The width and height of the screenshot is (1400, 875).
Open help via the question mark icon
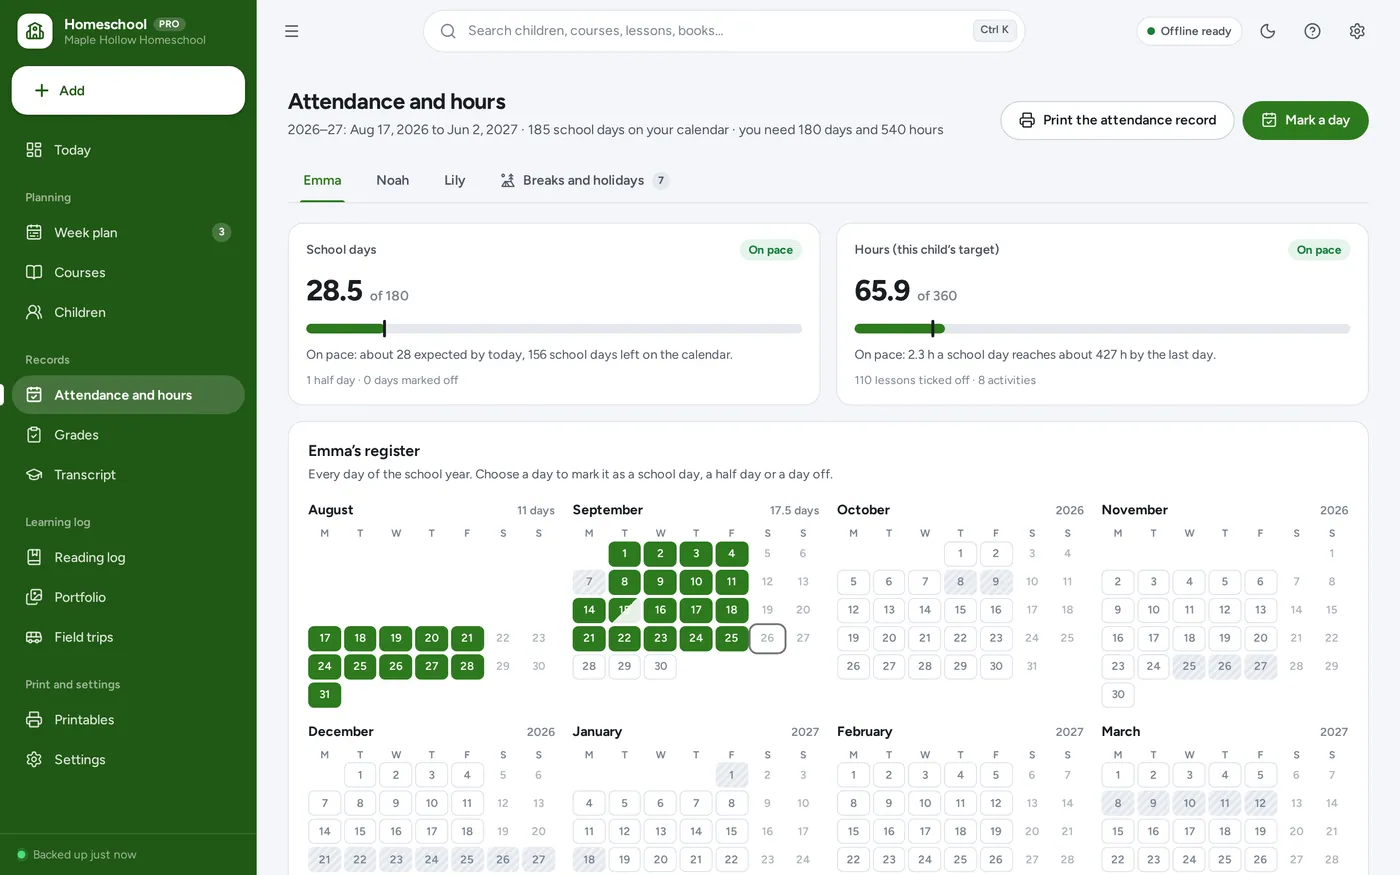1313,31
